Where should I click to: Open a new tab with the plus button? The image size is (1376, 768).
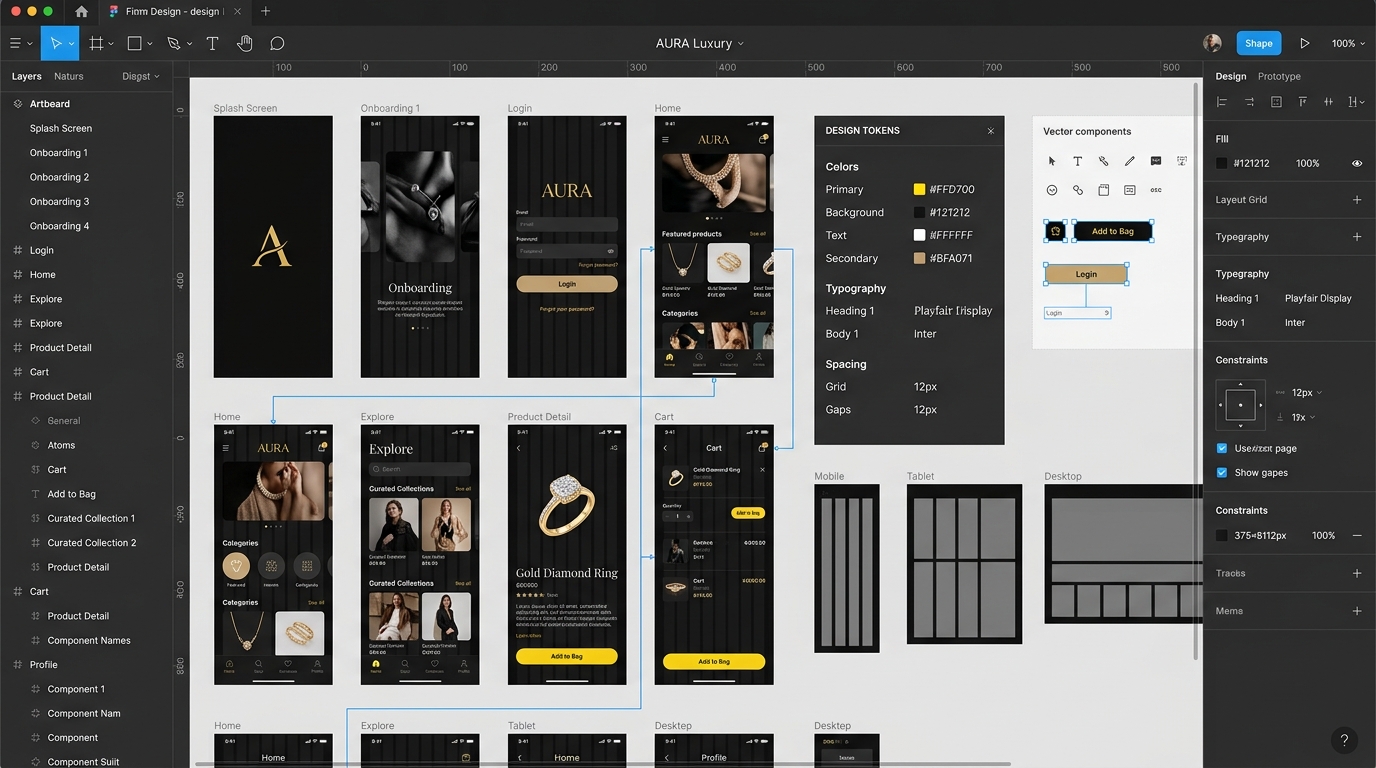tap(265, 11)
